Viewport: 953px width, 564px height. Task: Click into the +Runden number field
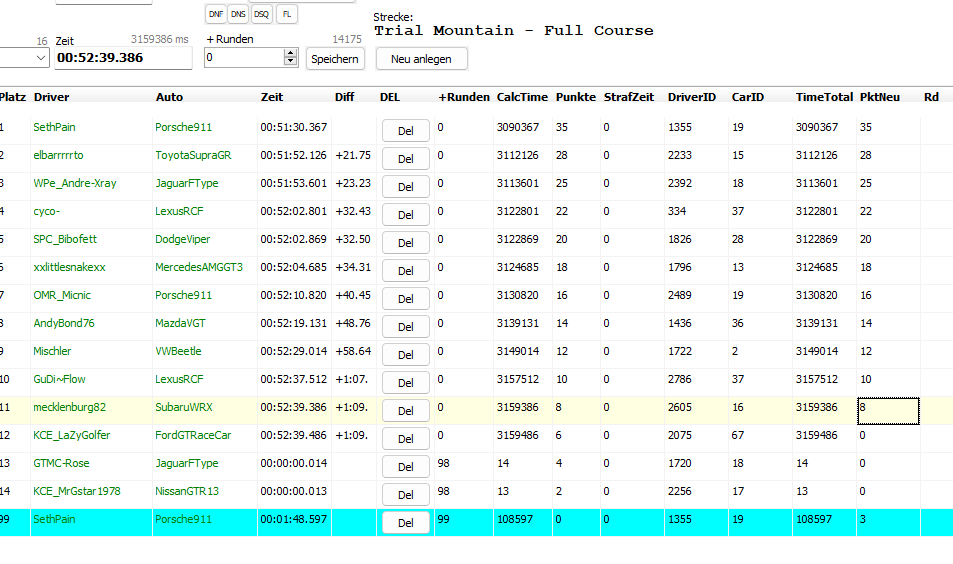pyautogui.click(x=243, y=59)
